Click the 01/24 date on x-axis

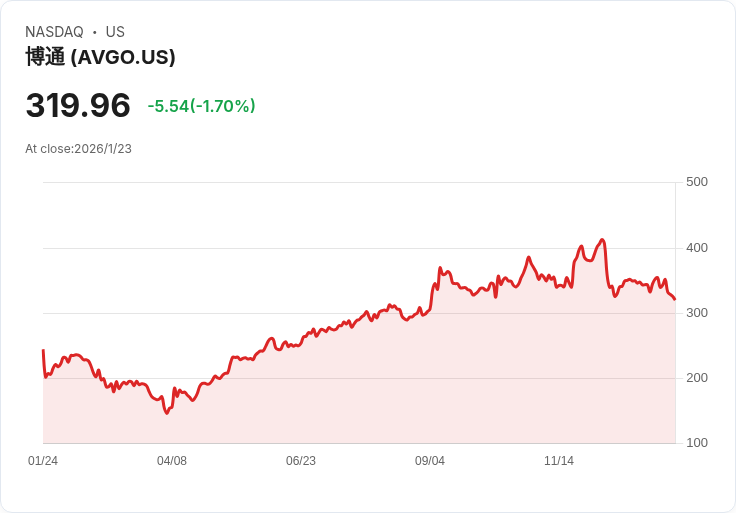point(43,461)
